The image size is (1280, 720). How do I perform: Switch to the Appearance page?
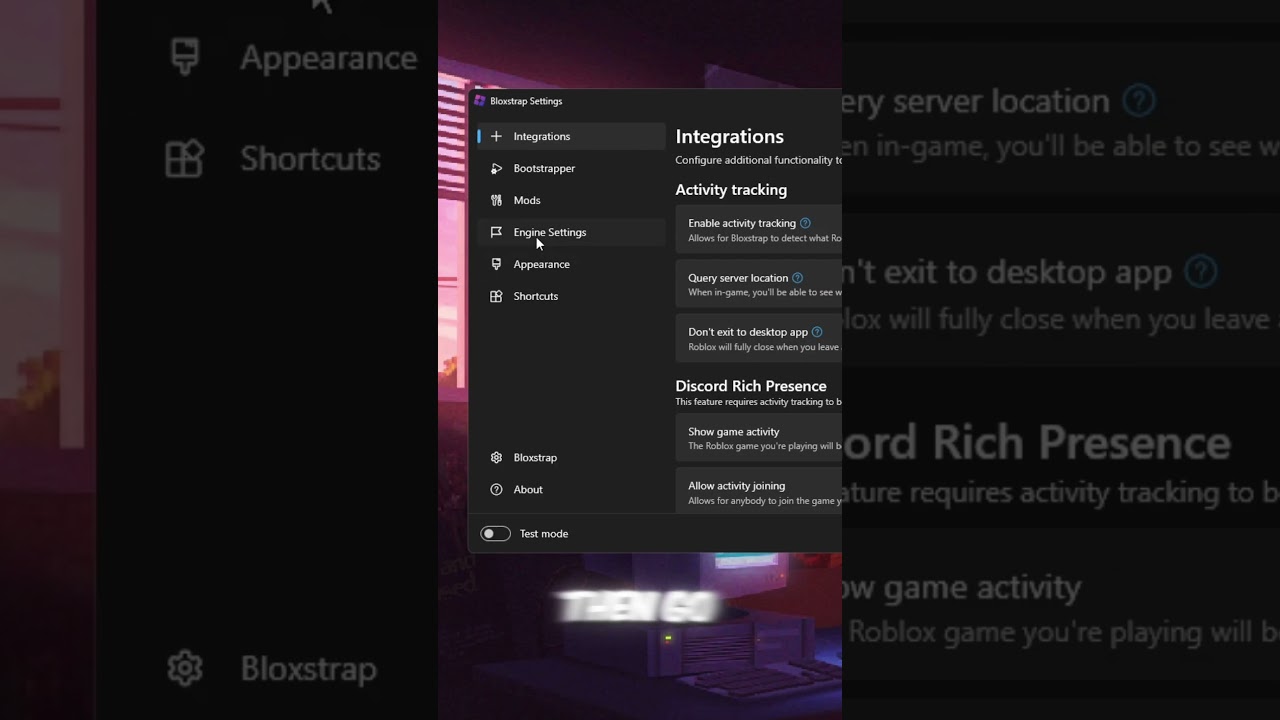click(571, 264)
